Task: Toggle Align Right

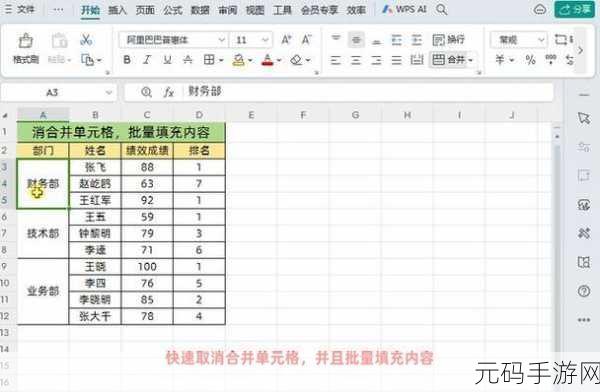Action: 377,60
